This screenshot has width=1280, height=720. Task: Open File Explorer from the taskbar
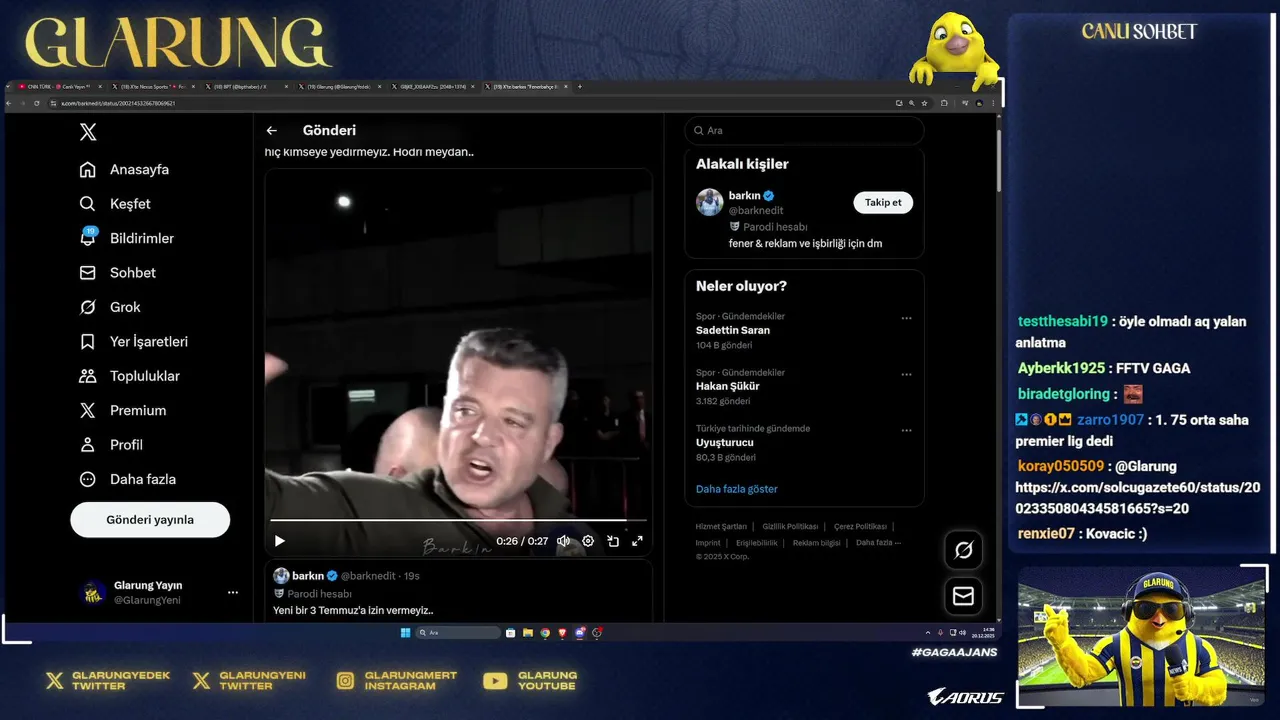(x=528, y=633)
